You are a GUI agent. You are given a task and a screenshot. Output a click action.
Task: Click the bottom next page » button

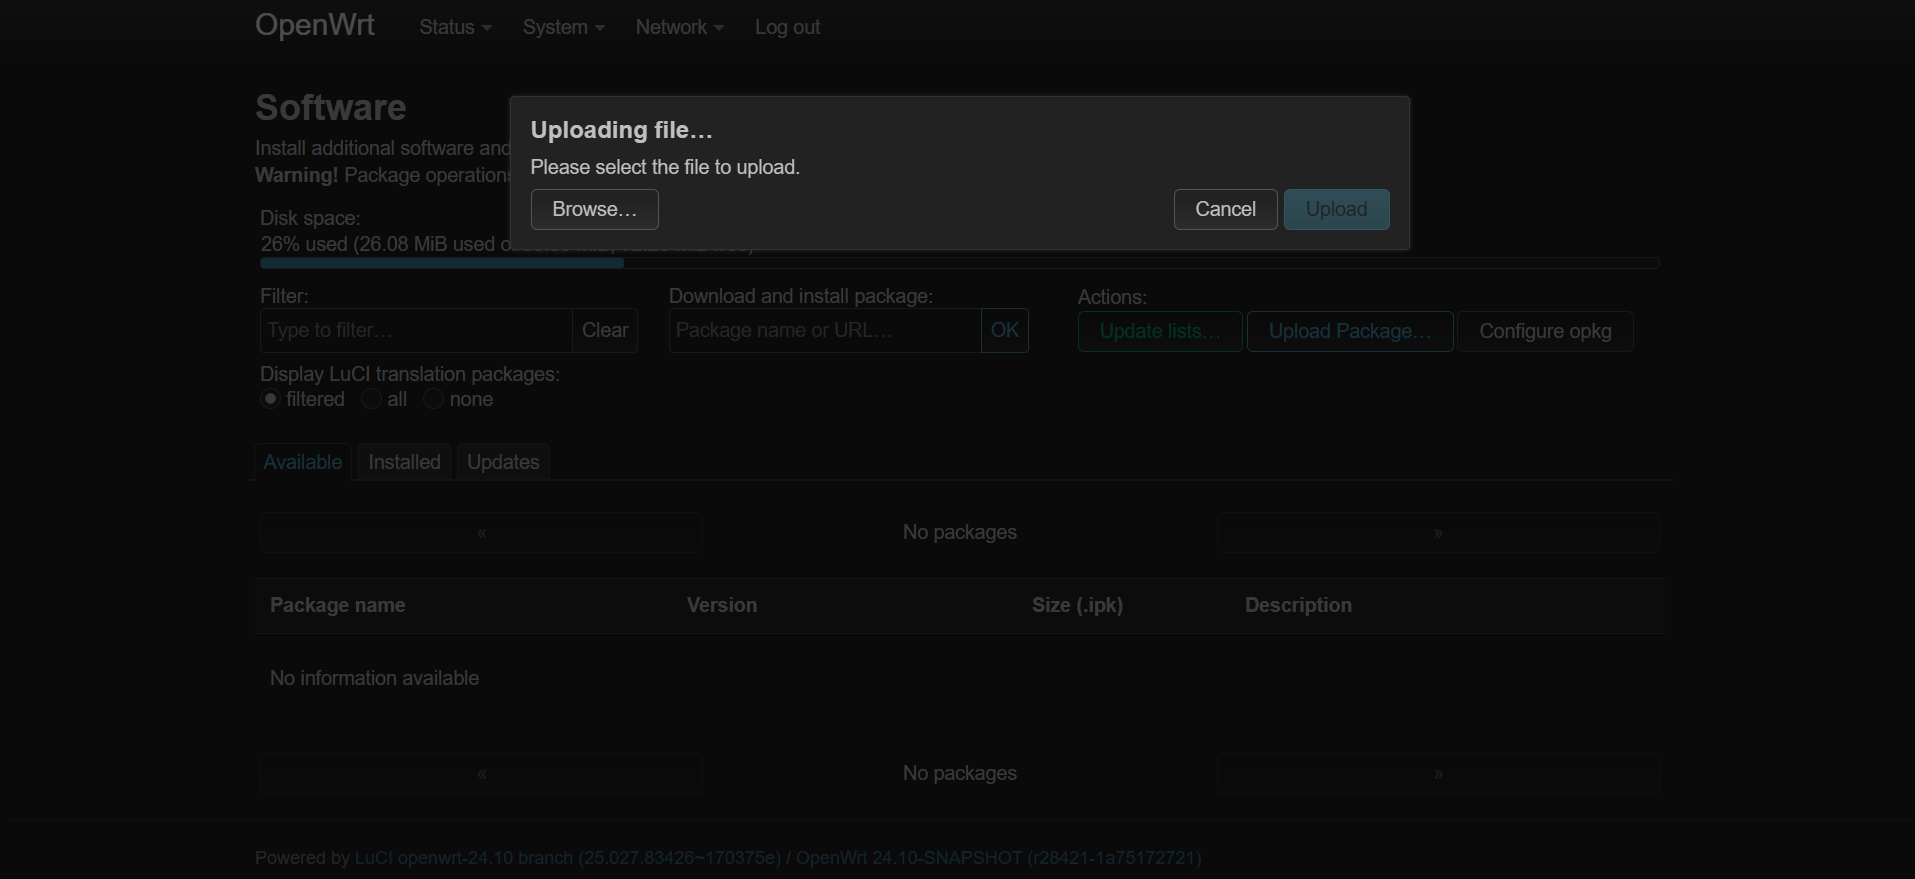tap(1438, 774)
